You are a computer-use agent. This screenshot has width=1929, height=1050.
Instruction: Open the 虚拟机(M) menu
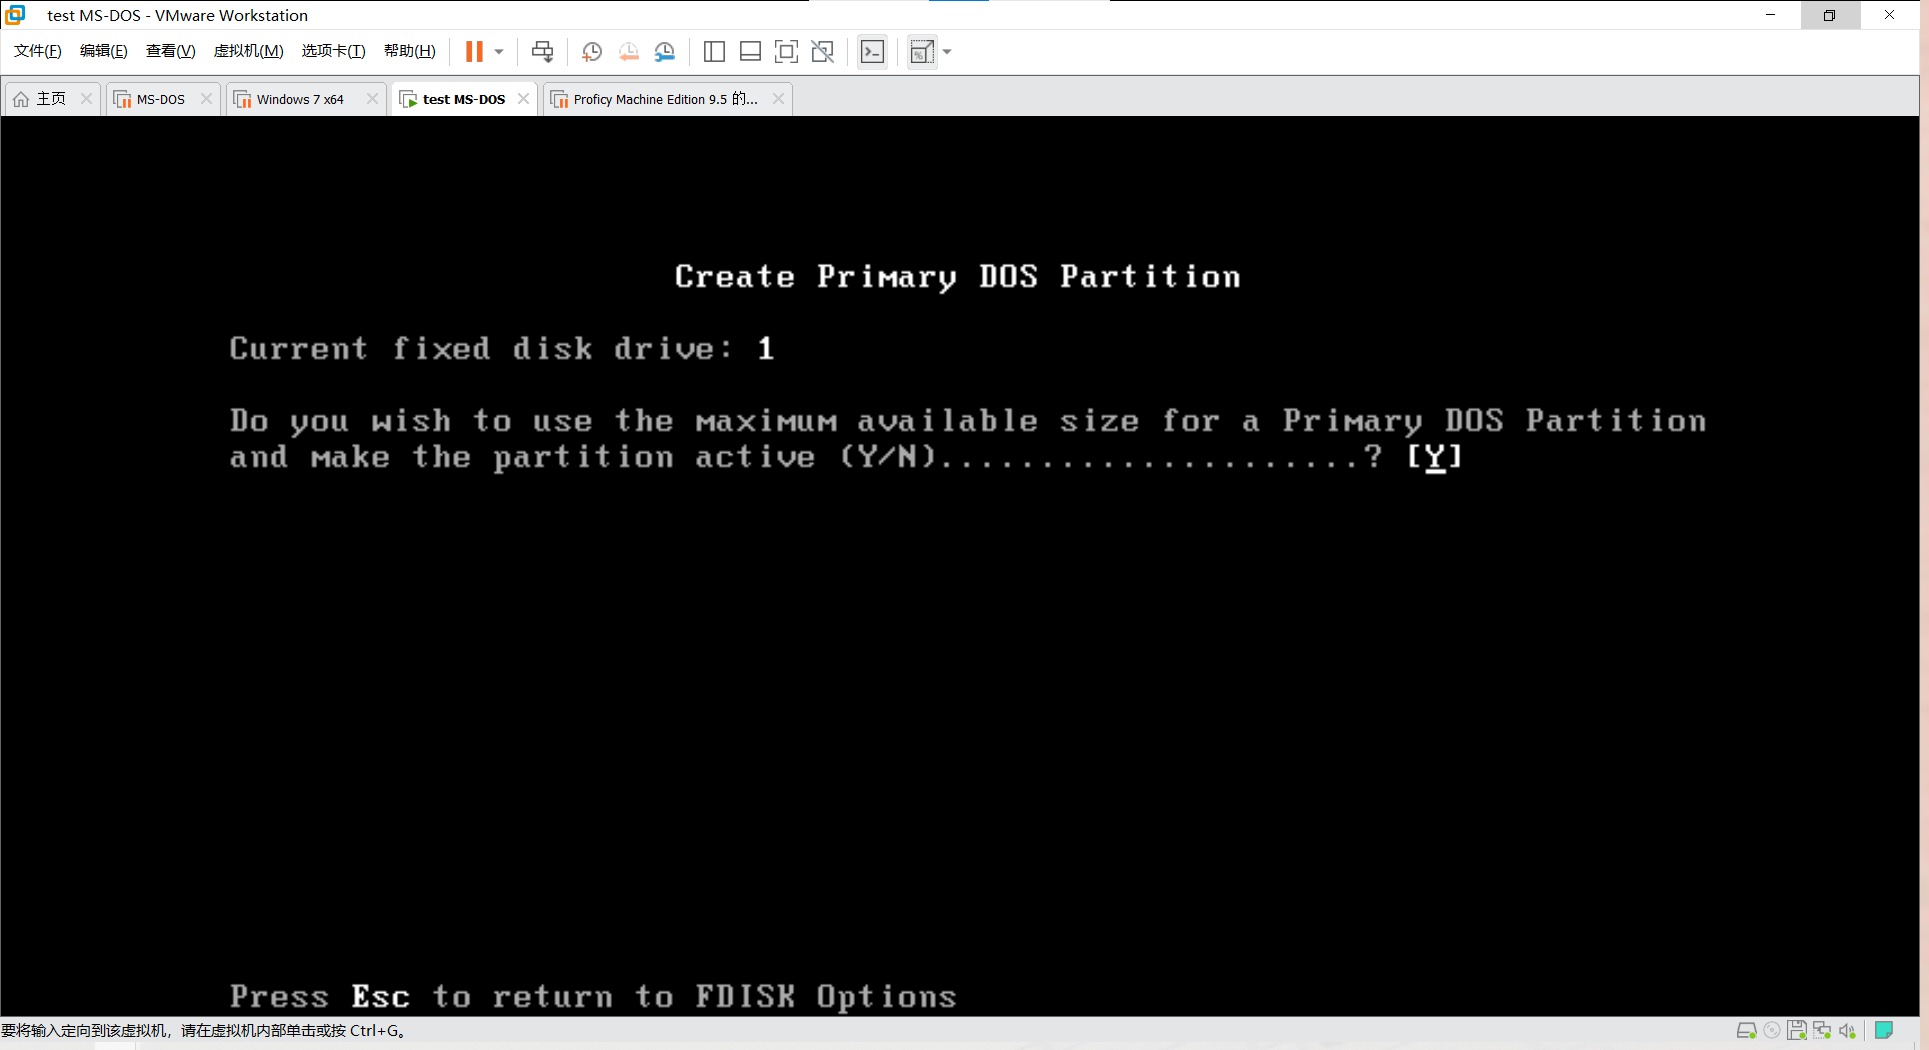pos(249,51)
